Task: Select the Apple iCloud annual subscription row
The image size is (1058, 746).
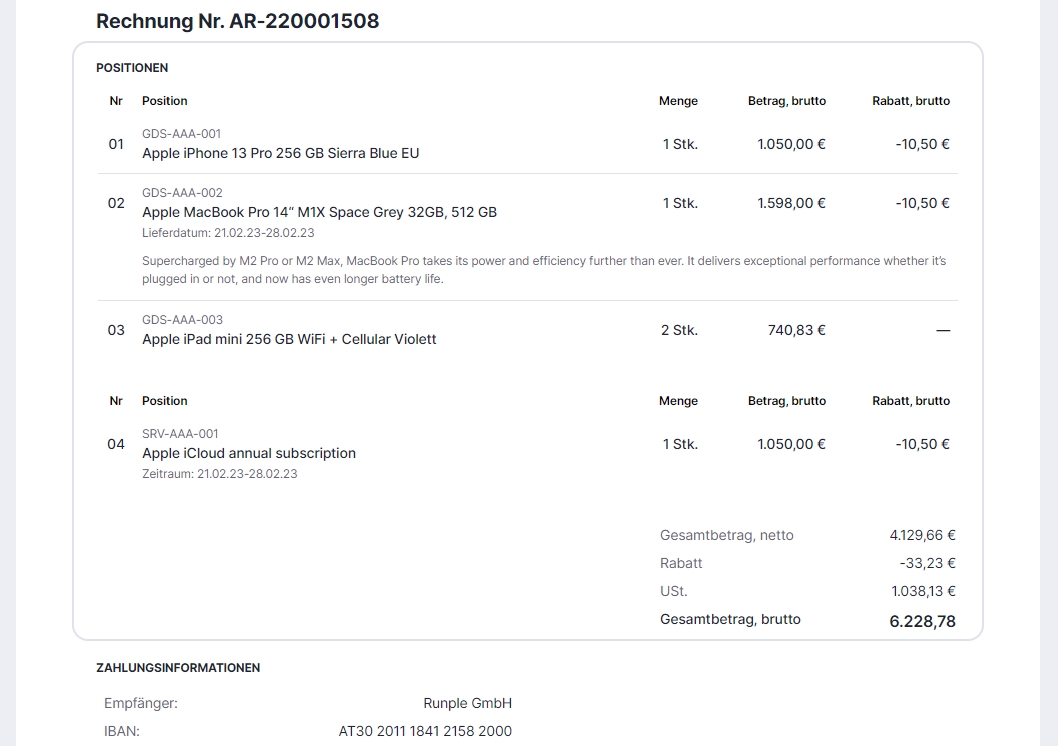Action: pyautogui.click(x=249, y=453)
